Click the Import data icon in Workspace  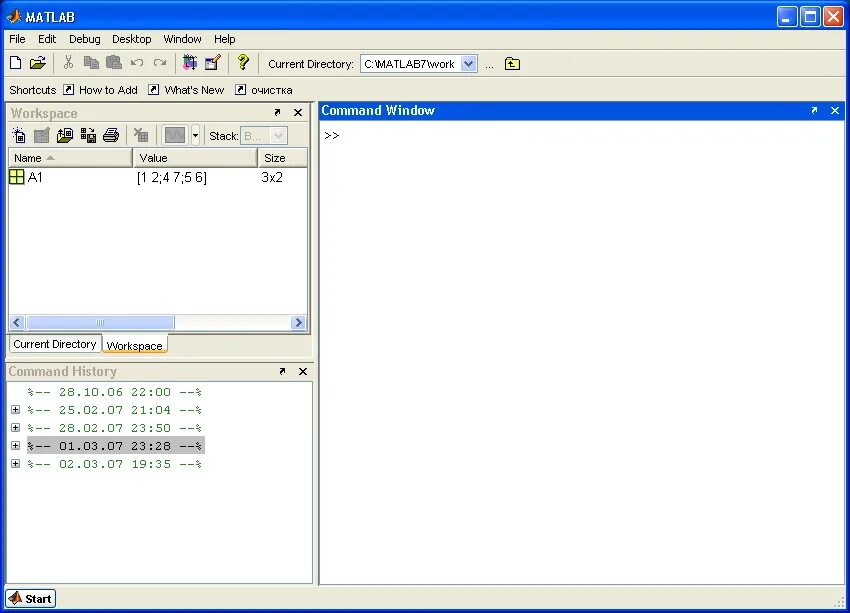(x=65, y=135)
